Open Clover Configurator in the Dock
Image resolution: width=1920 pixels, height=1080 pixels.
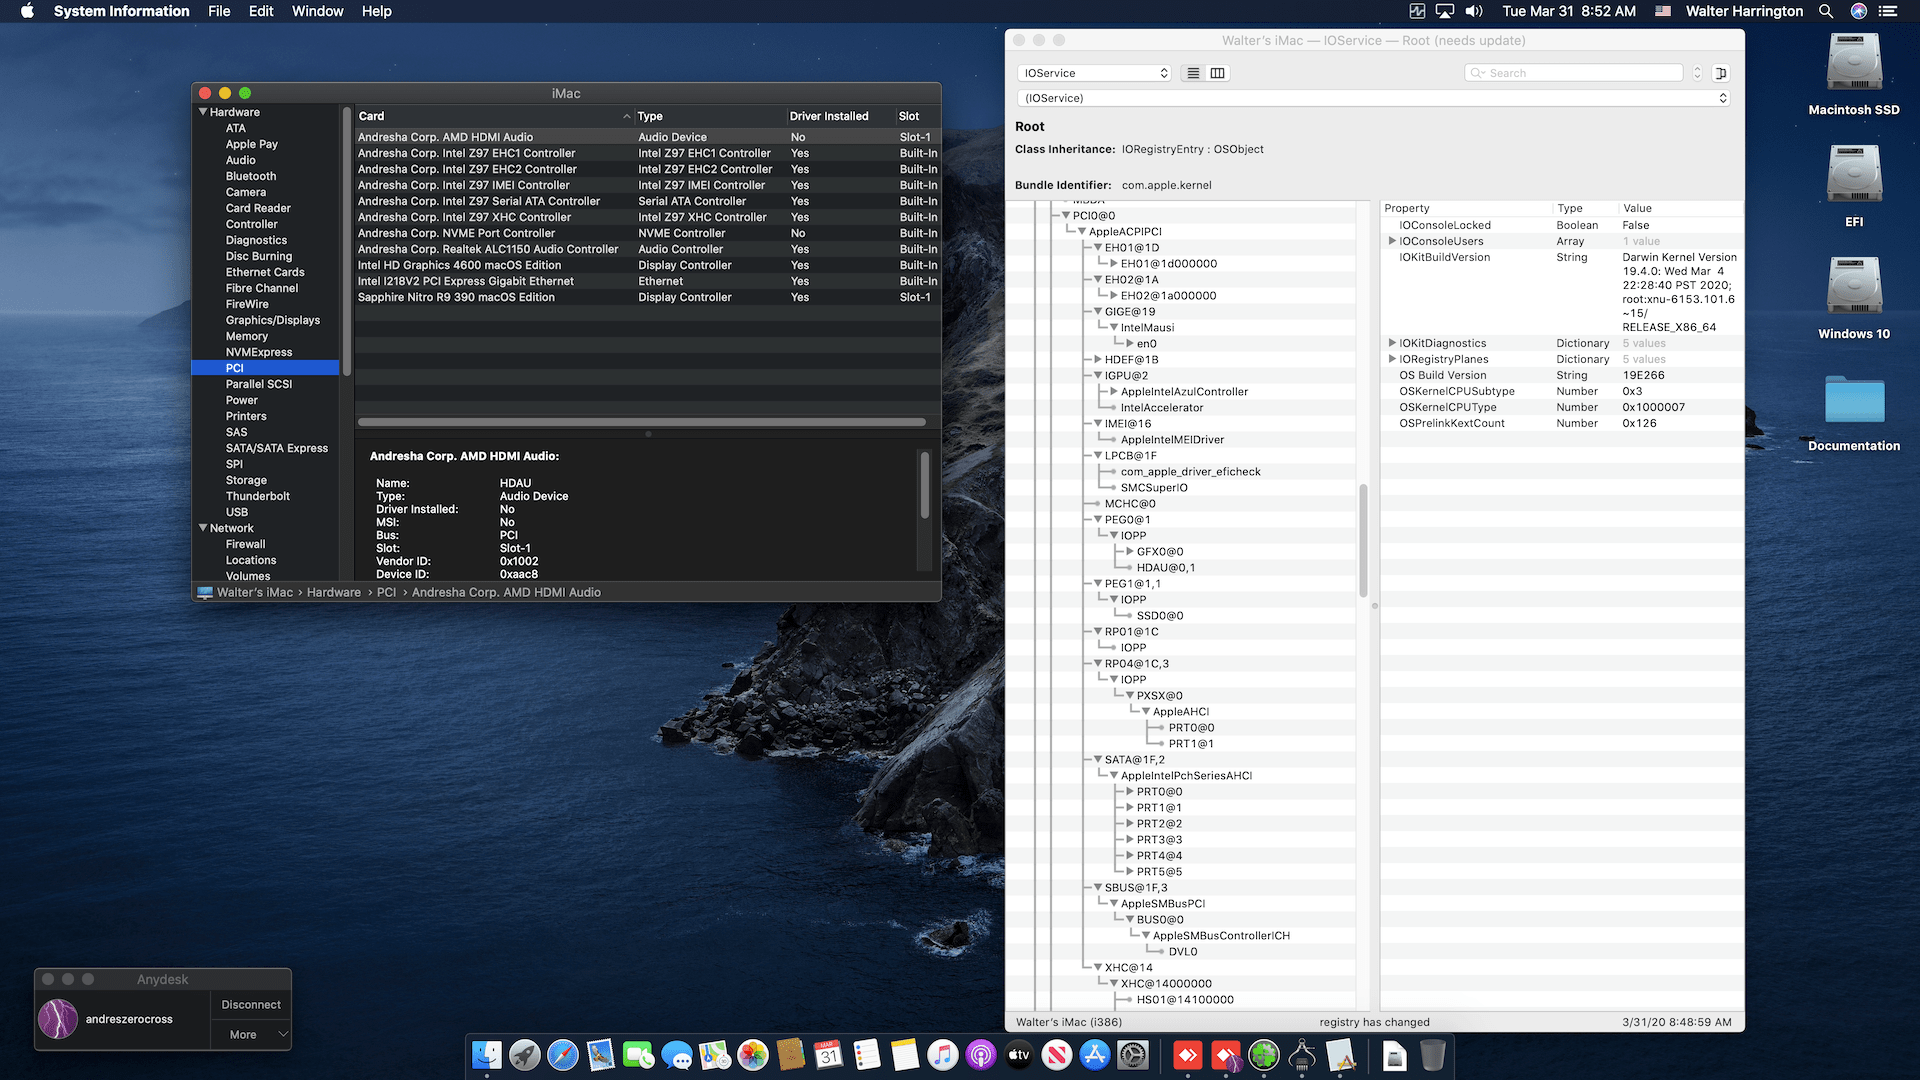[x=1264, y=1055]
